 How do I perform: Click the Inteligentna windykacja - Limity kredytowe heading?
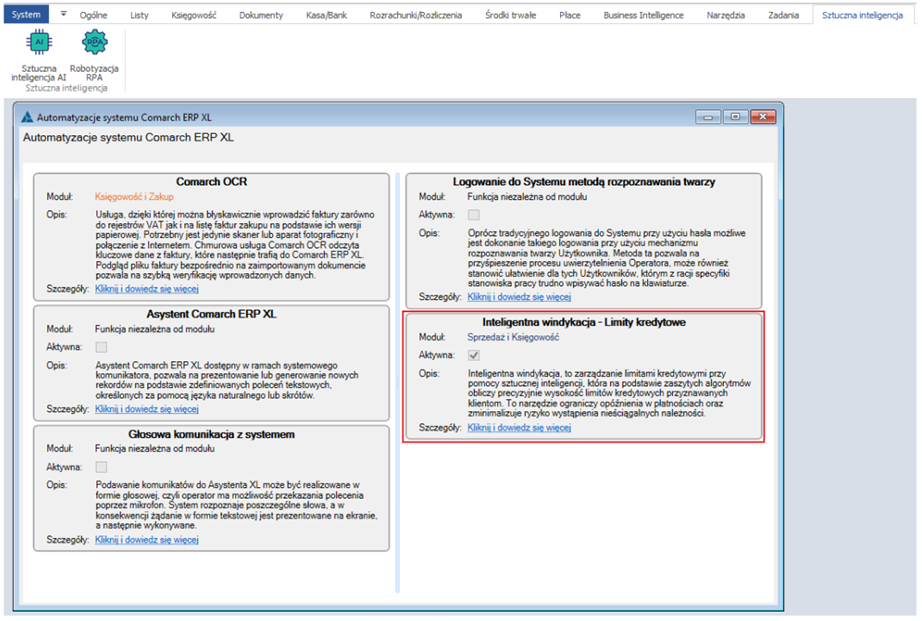pyautogui.click(x=584, y=322)
